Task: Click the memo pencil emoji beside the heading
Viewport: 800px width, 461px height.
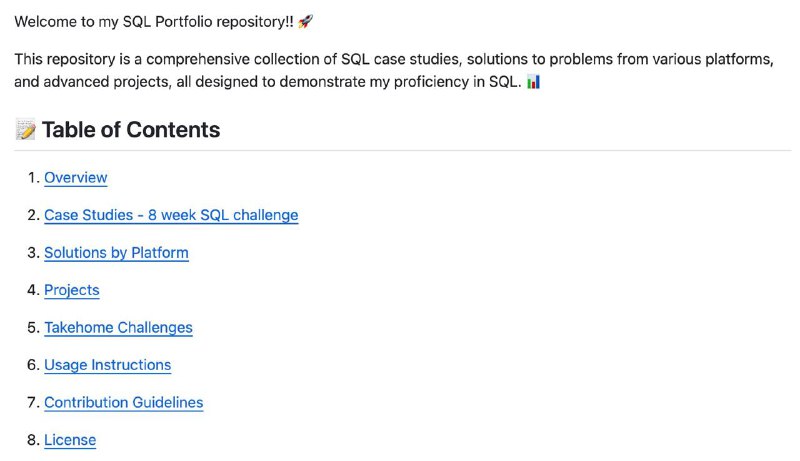Action: 26,130
